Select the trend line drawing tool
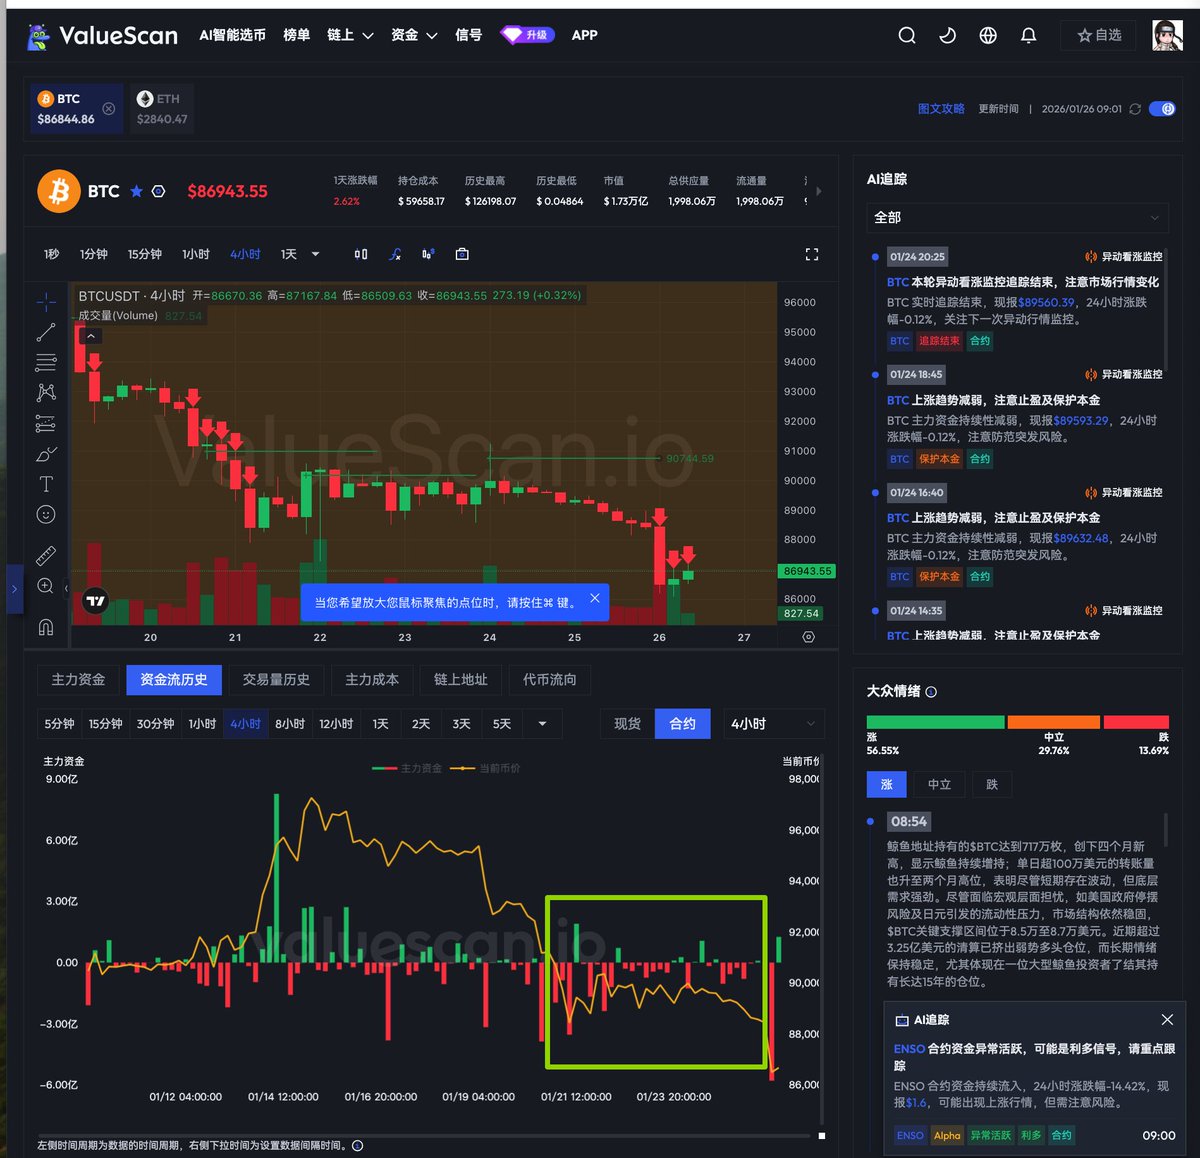This screenshot has width=1200, height=1158. coord(46,332)
